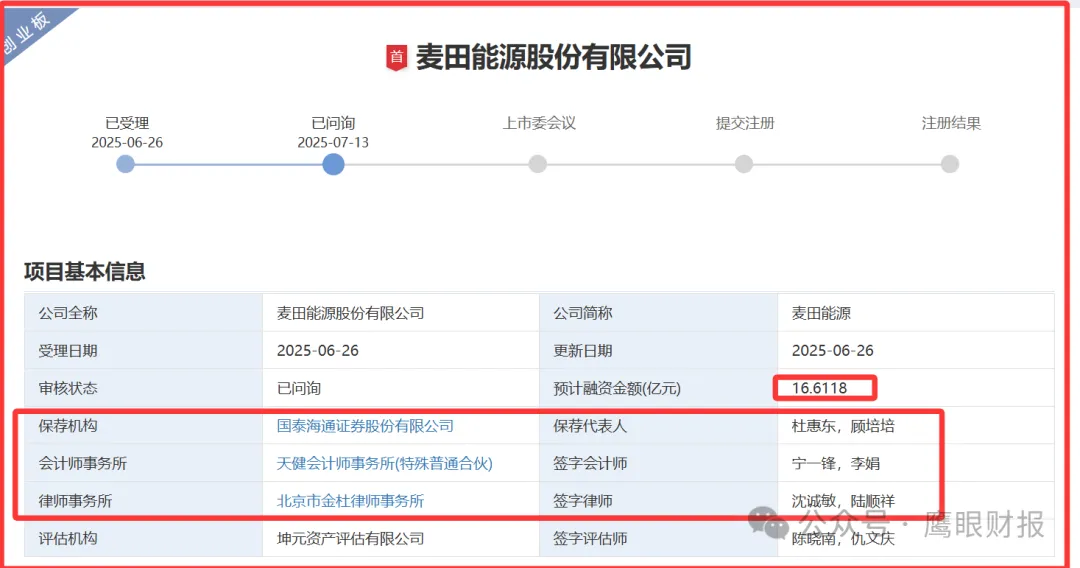This screenshot has height=568, width=1080.
Task: Click the 评估机构 label cell
Action: tap(143, 538)
